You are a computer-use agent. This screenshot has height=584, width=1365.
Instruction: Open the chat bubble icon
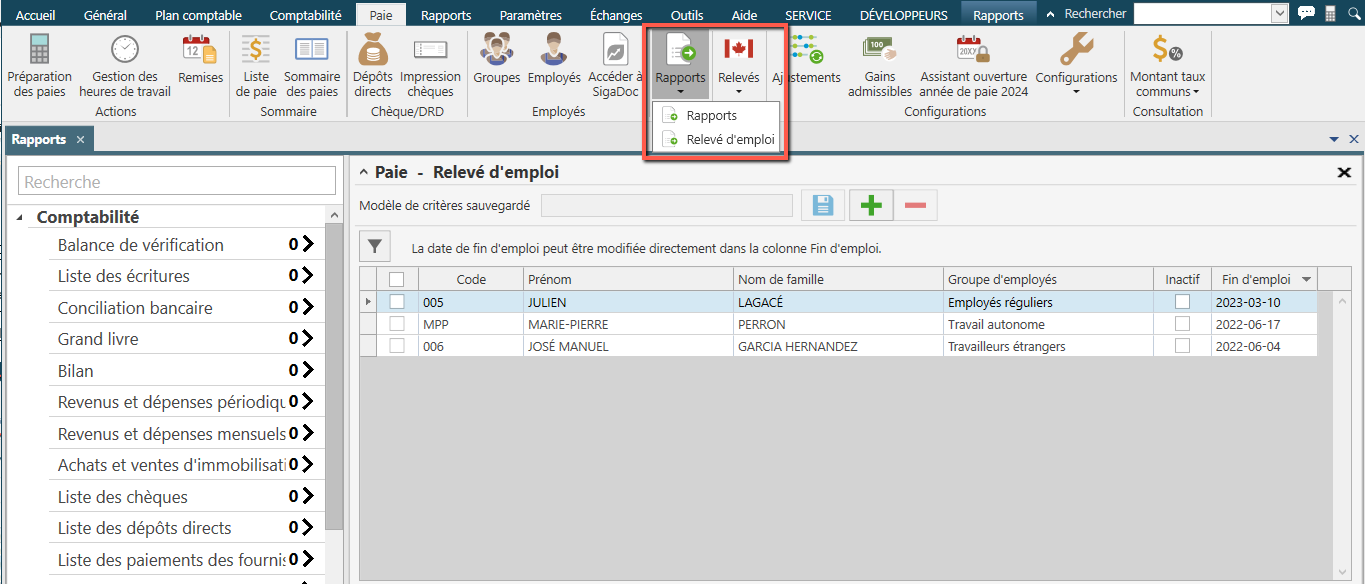tap(1306, 13)
